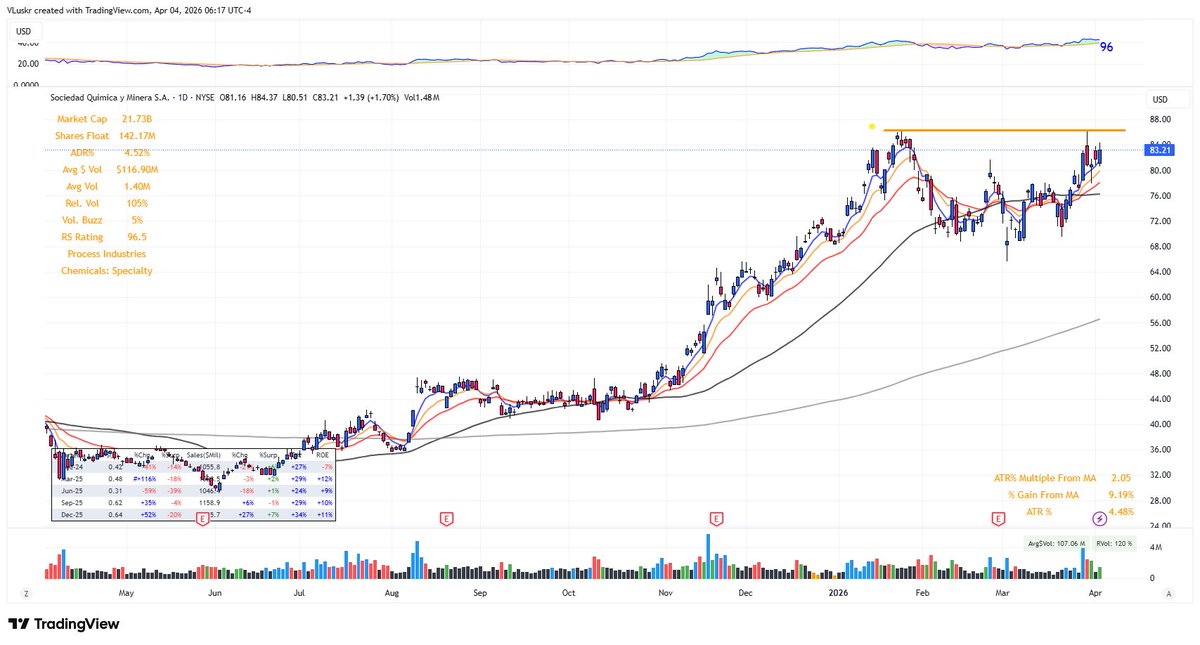Open USD label on the top indicator pane
1200x645 pixels.
point(26,31)
